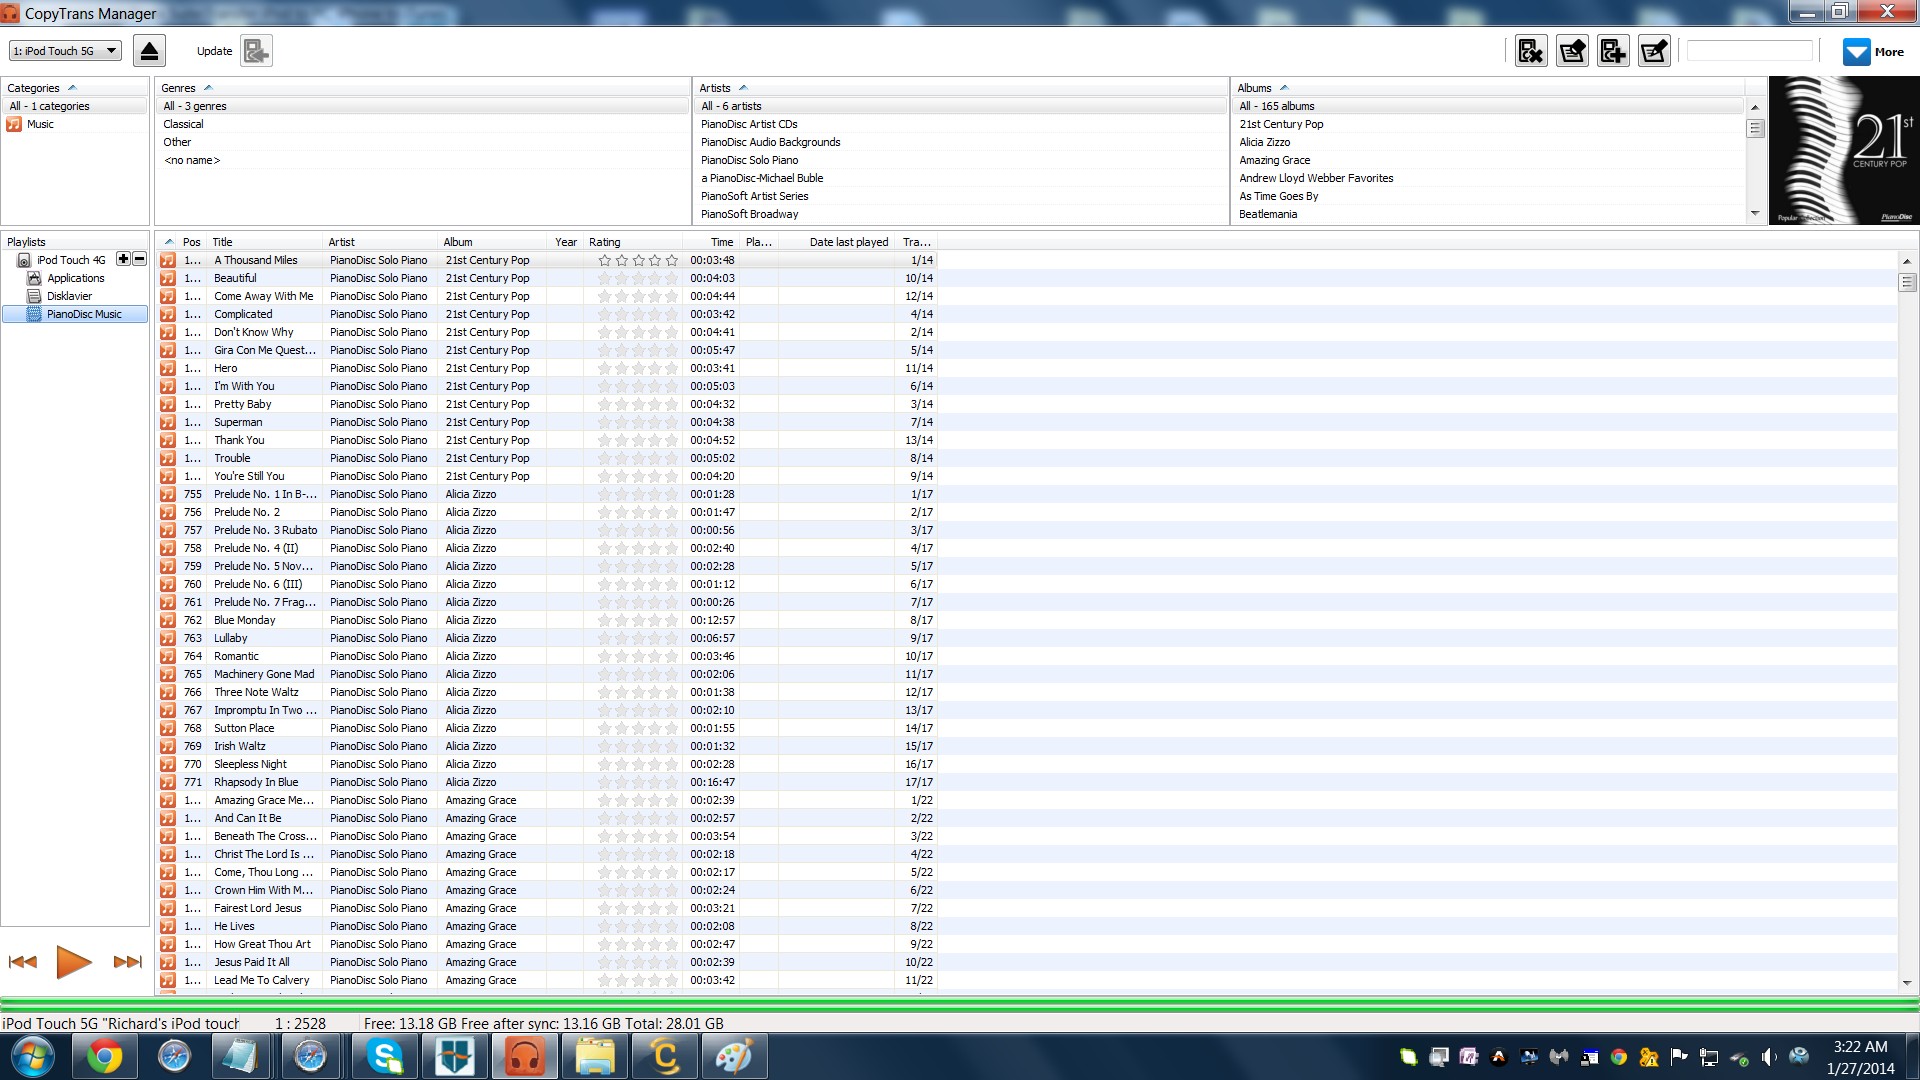
Task: Click the albums list scroll-up arrow
Action: pos(1754,107)
